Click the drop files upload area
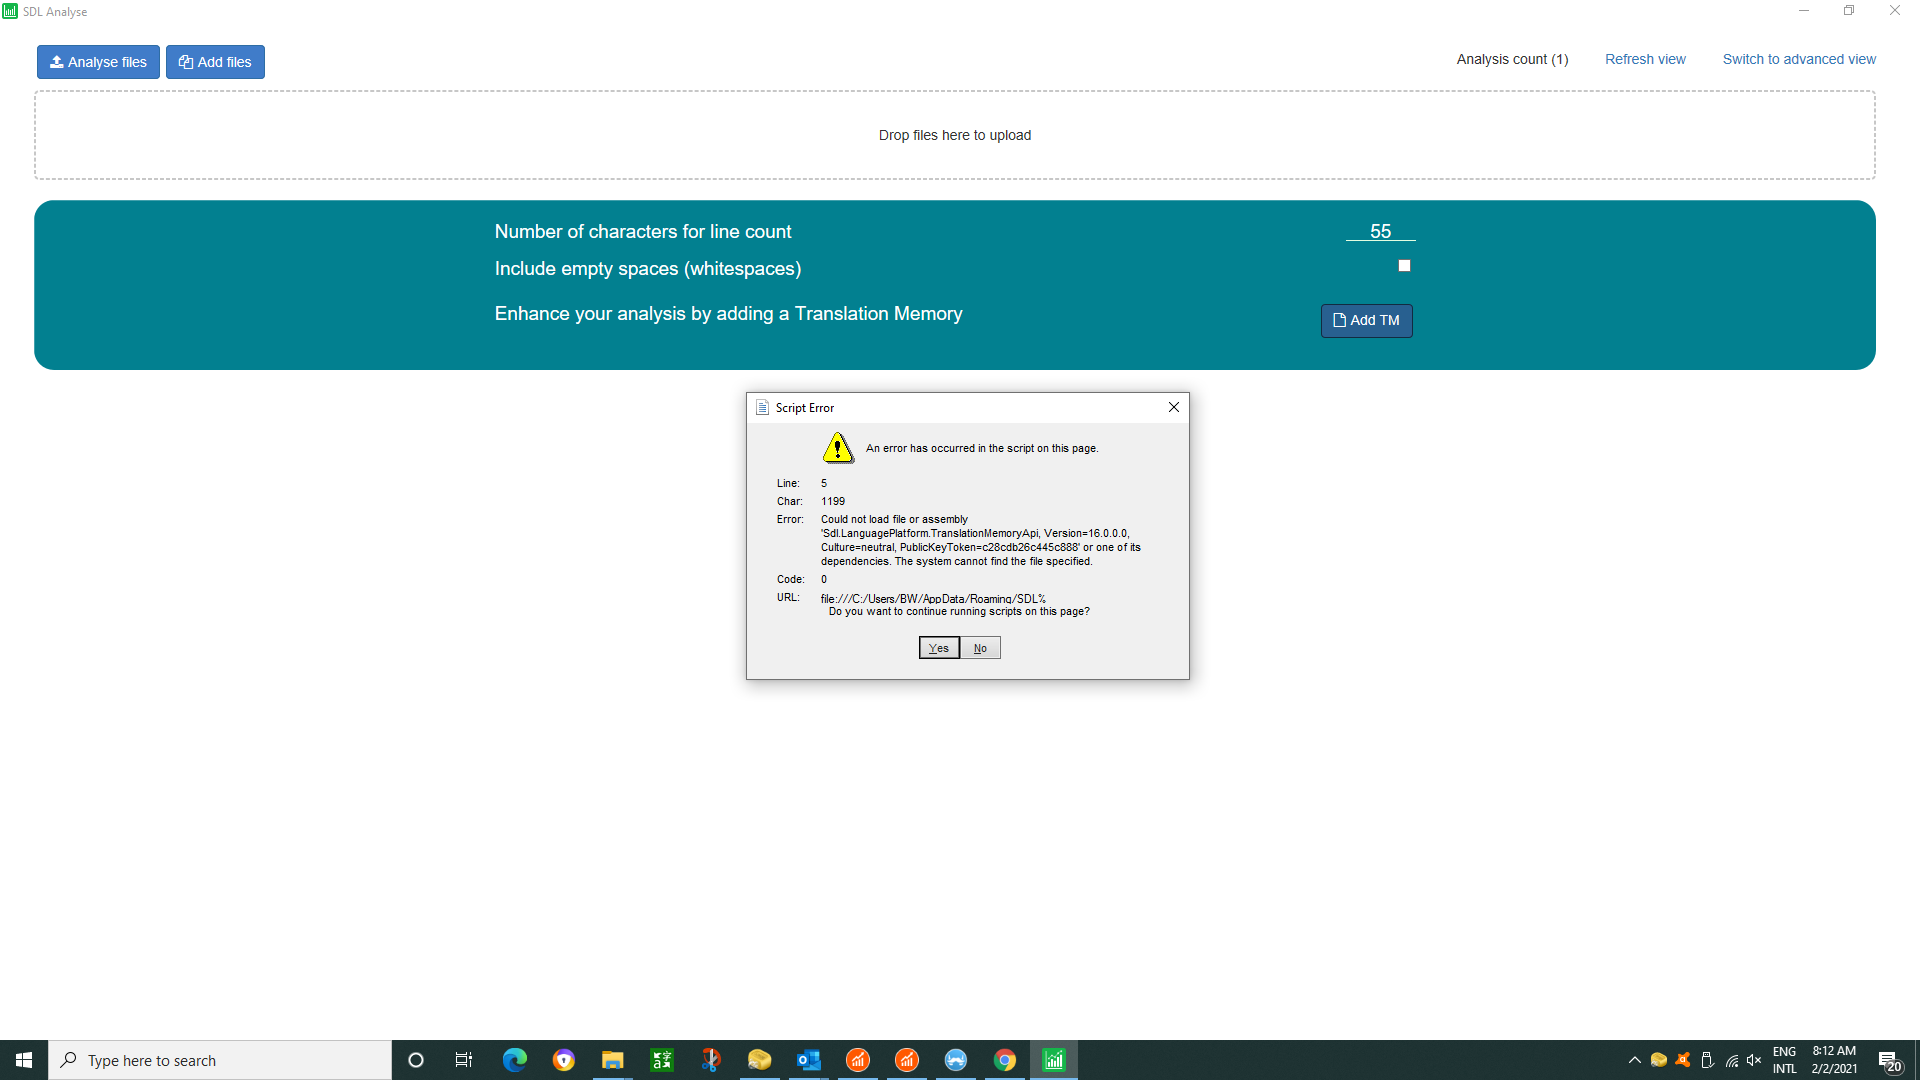The width and height of the screenshot is (1920, 1080). pos(954,135)
